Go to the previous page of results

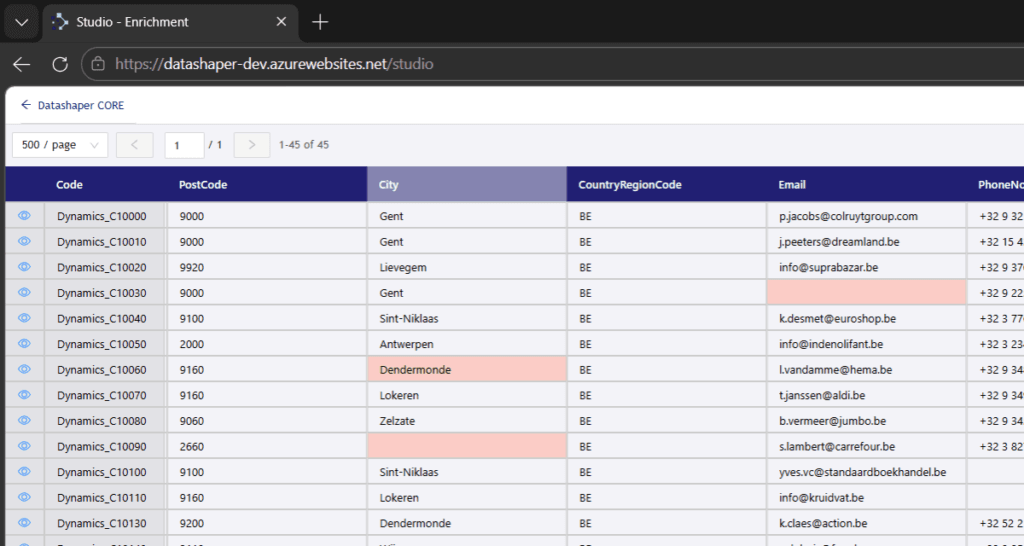point(135,145)
